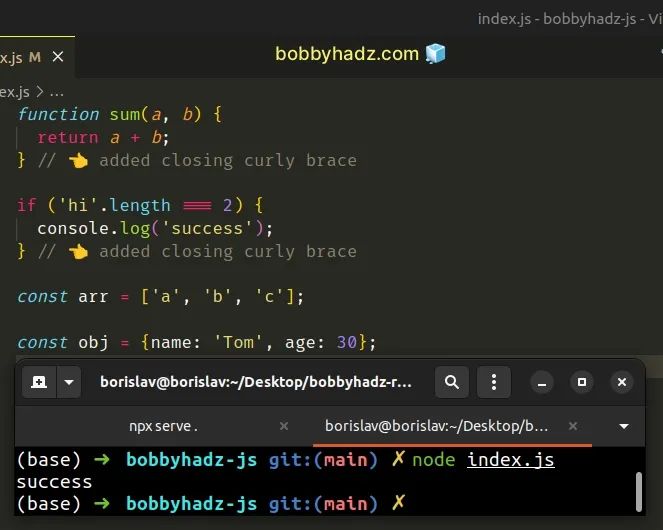Switch to 'npx serve .' terminal tab

coord(164,426)
